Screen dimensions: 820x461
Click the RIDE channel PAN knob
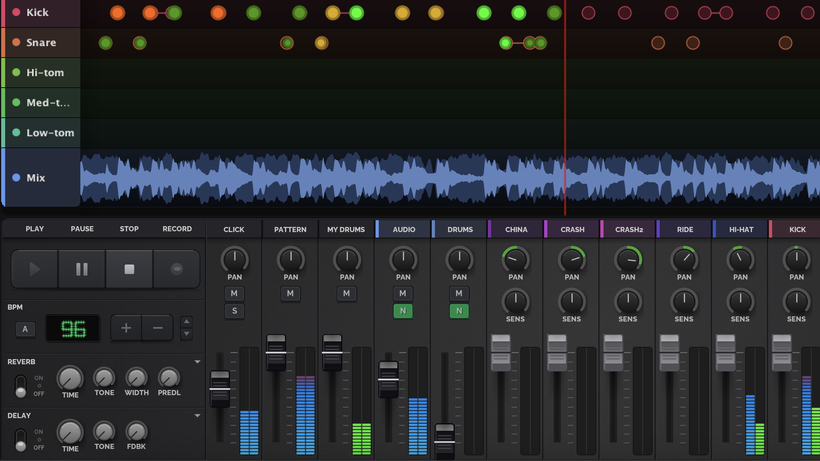pyautogui.click(x=684, y=259)
